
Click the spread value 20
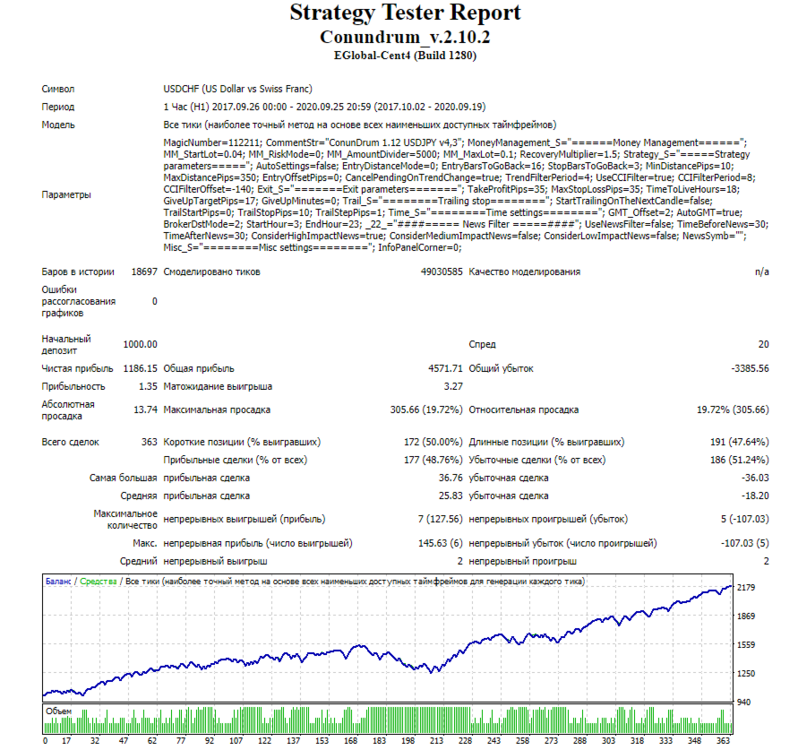click(x=763, y=344)
